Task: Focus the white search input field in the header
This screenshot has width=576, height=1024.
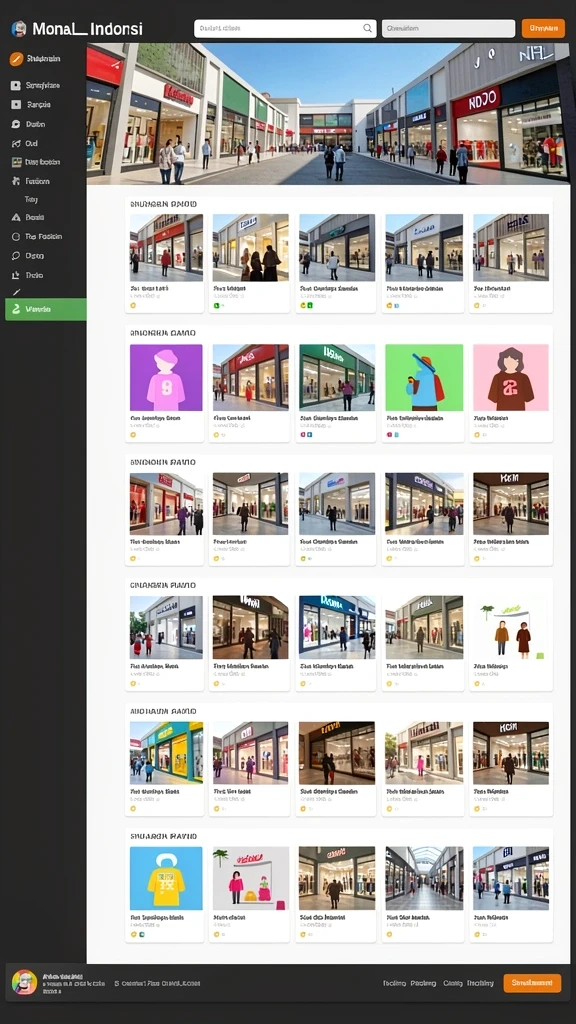Action: [x=285, y=28]
